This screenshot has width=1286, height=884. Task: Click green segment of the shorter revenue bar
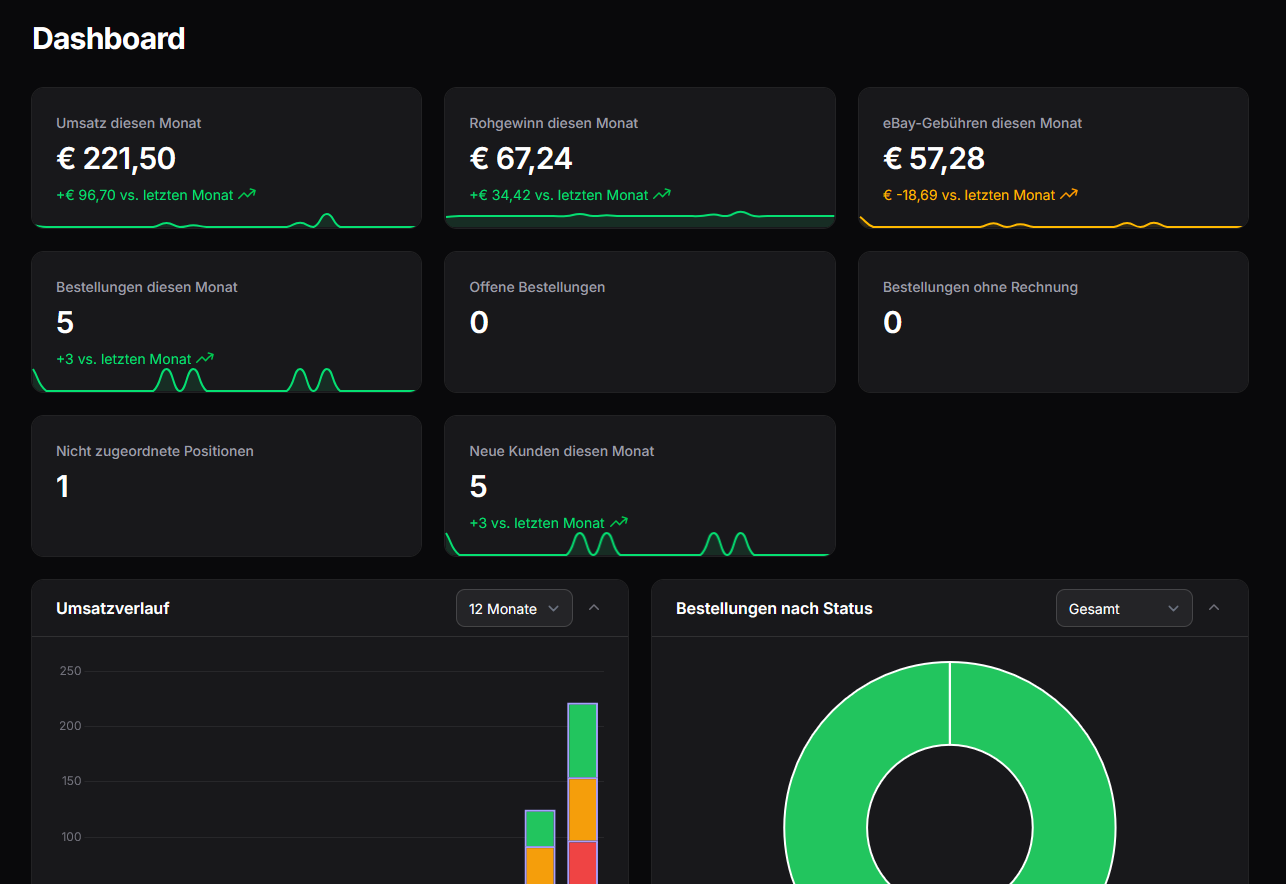pyautogui.click(x=540, y=828)
